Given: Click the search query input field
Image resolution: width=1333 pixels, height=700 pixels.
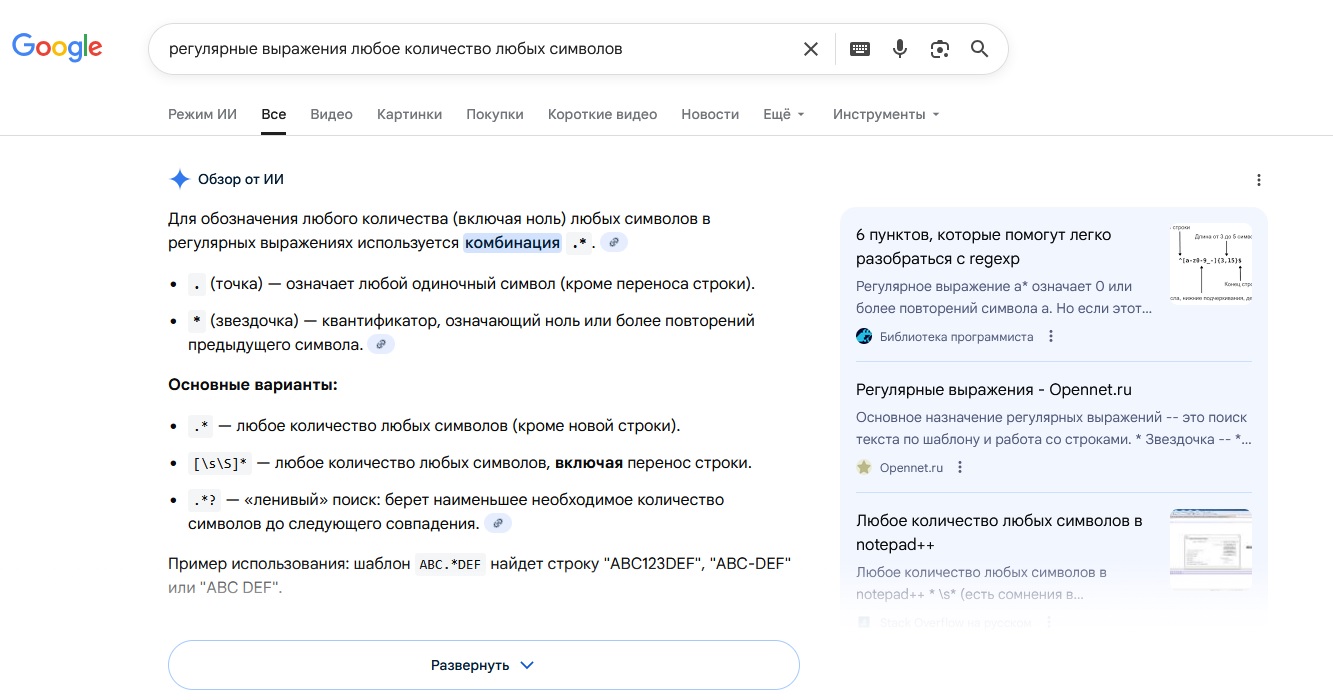Looking at the screenshot, I should click(470, 49).
